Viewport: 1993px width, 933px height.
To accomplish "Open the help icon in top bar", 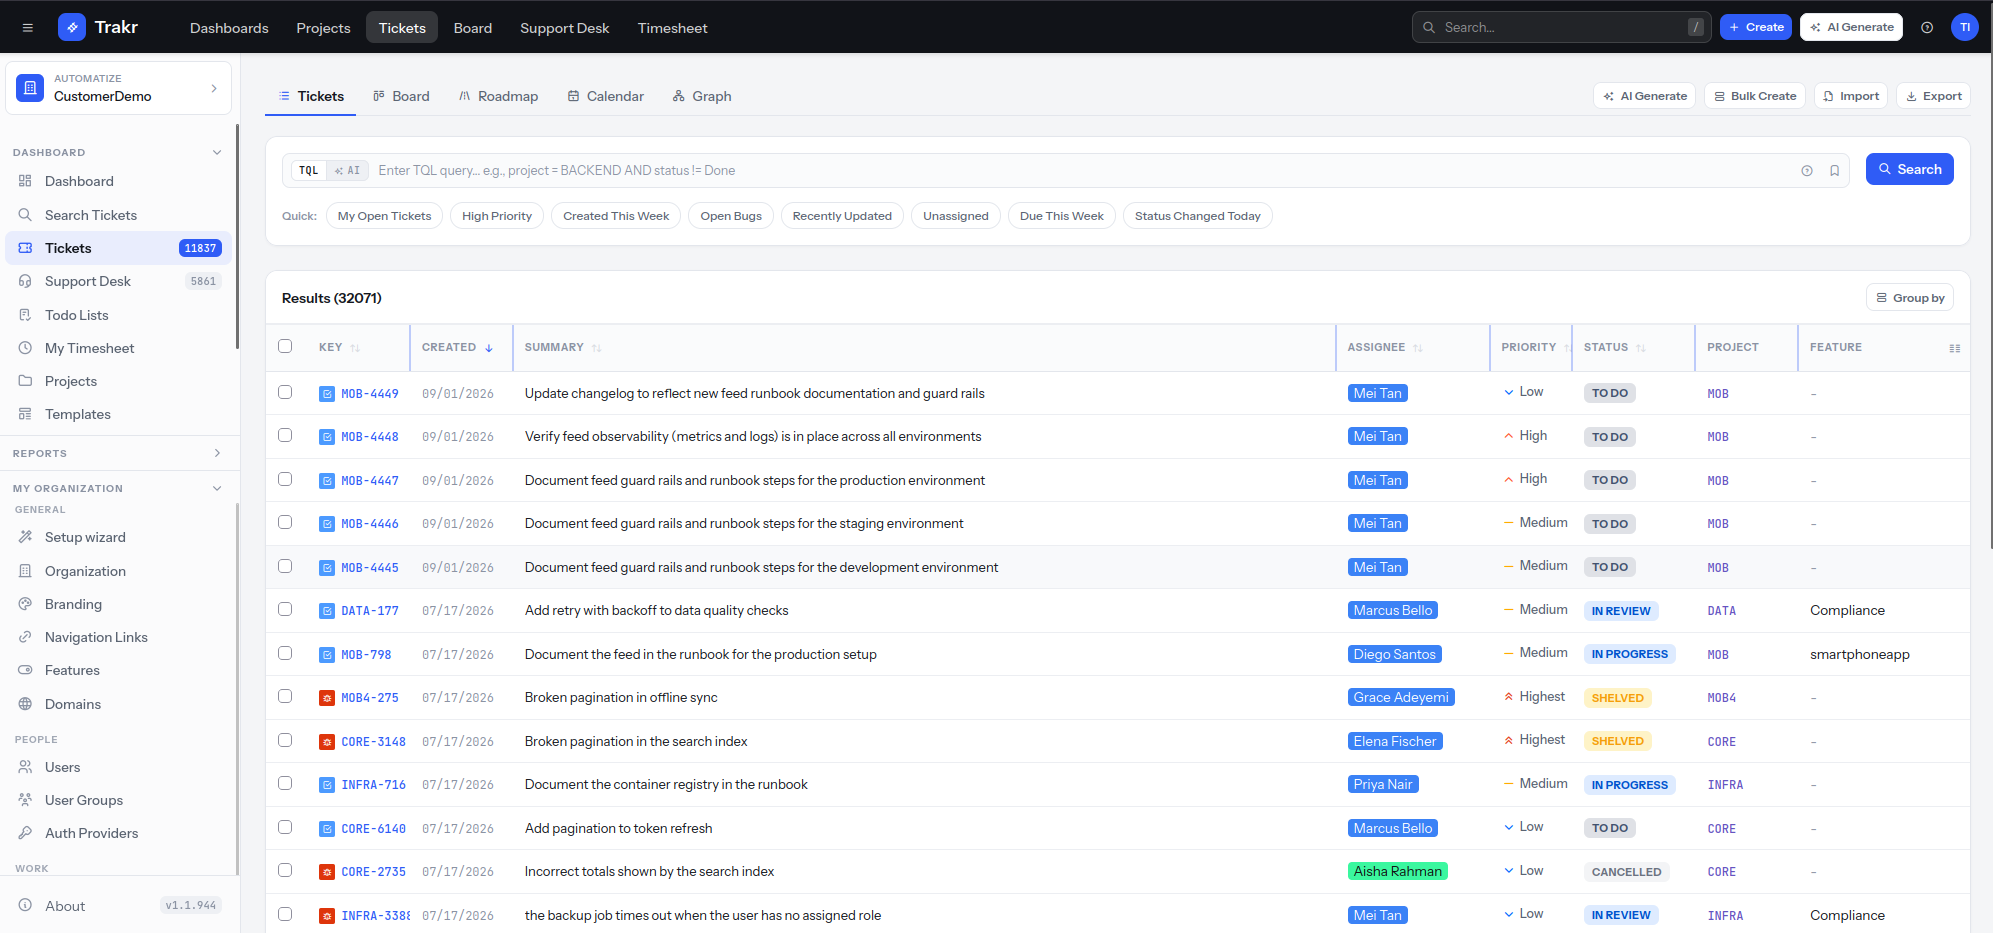I will click(x=1927, y=28).
